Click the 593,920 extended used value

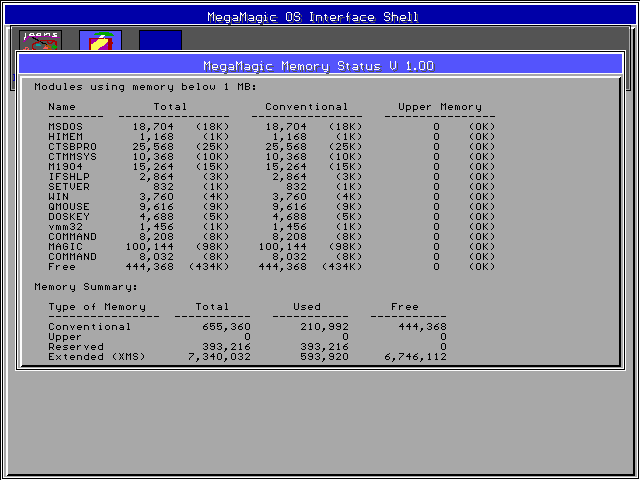[x=324, y=357]
